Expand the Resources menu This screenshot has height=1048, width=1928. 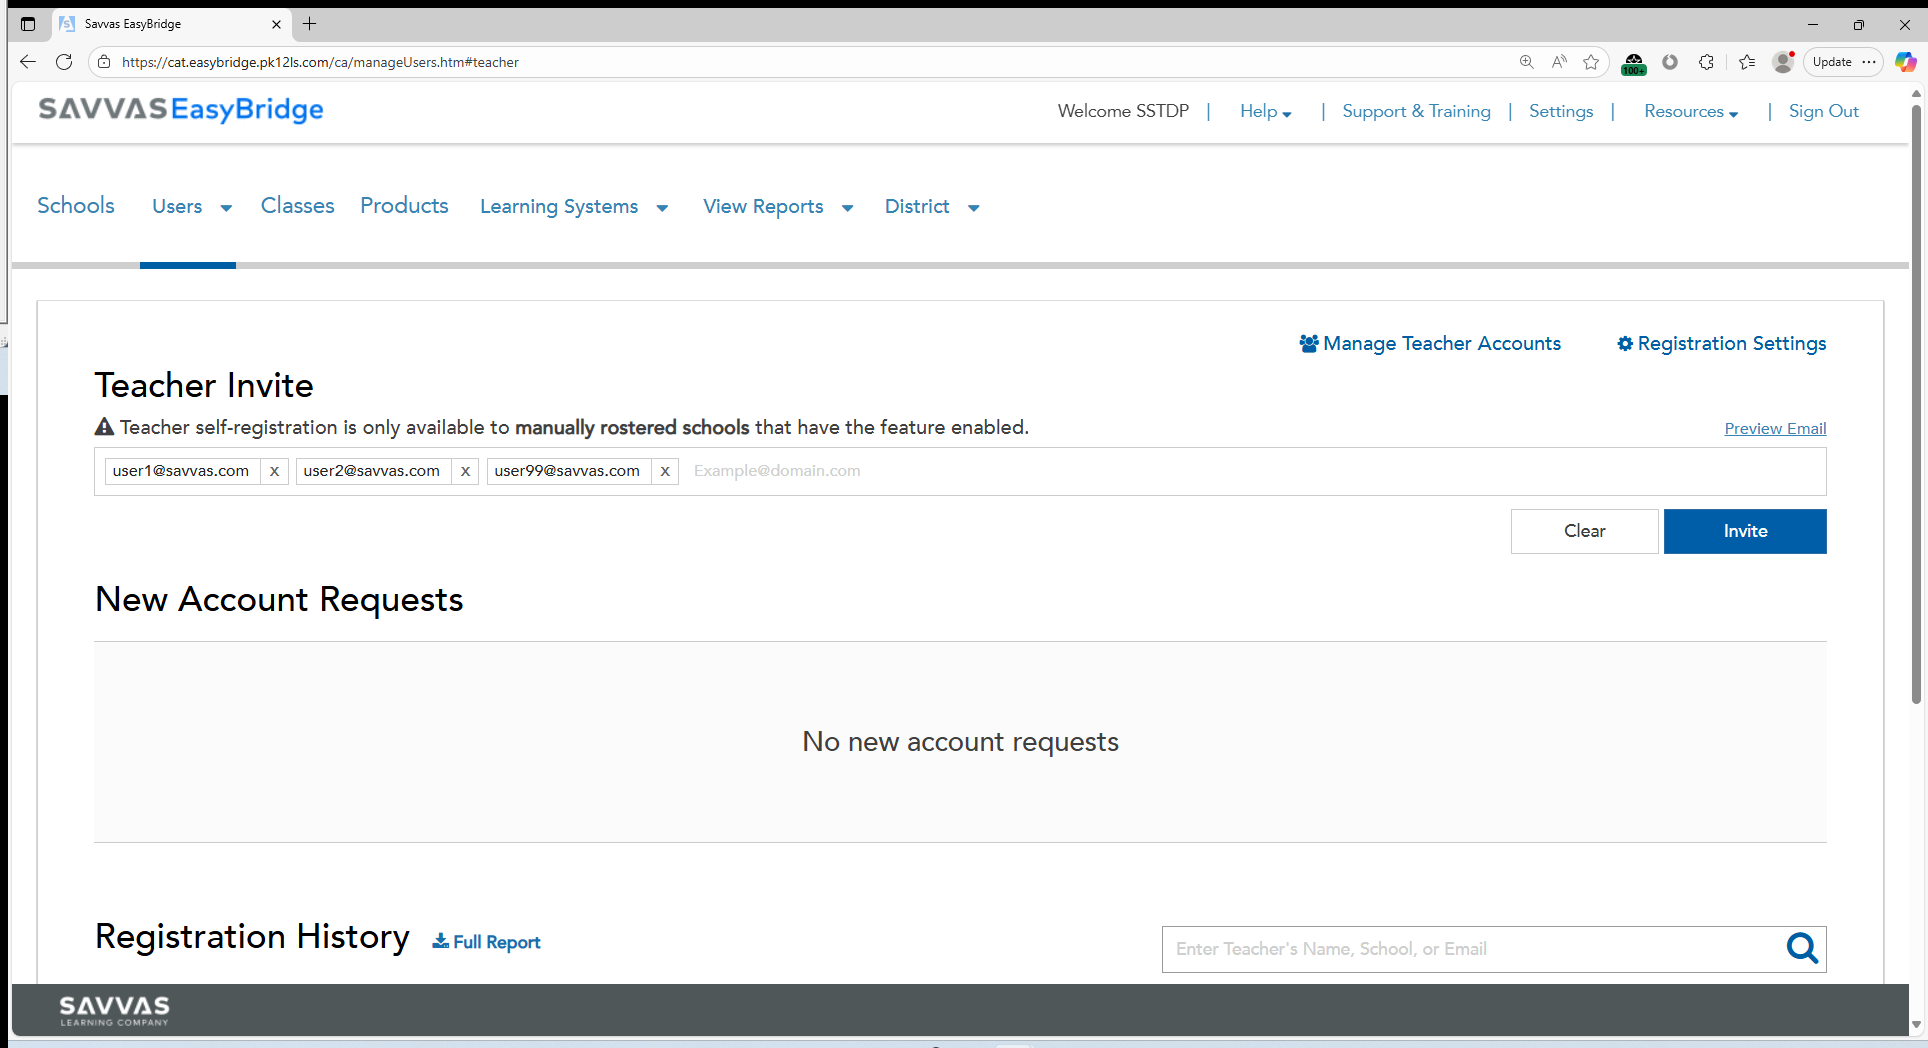pyautogui.click(x=1690, y=112)
